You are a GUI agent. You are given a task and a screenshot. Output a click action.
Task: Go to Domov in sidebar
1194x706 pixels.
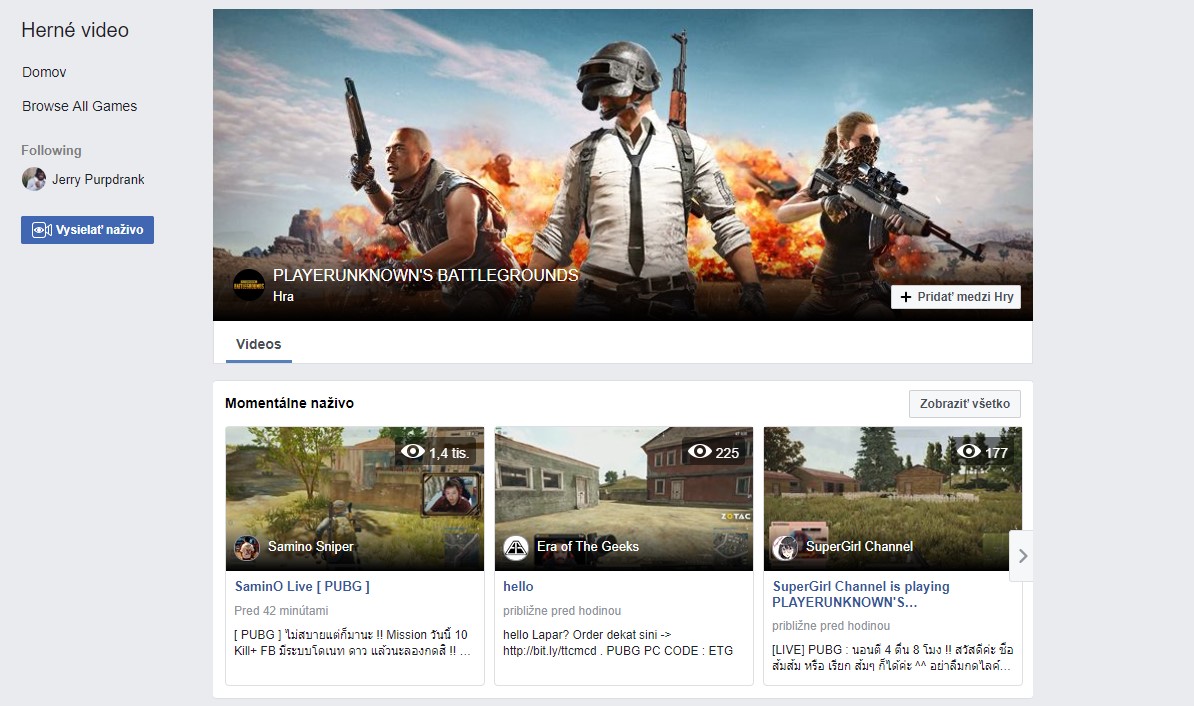[44, 72]
